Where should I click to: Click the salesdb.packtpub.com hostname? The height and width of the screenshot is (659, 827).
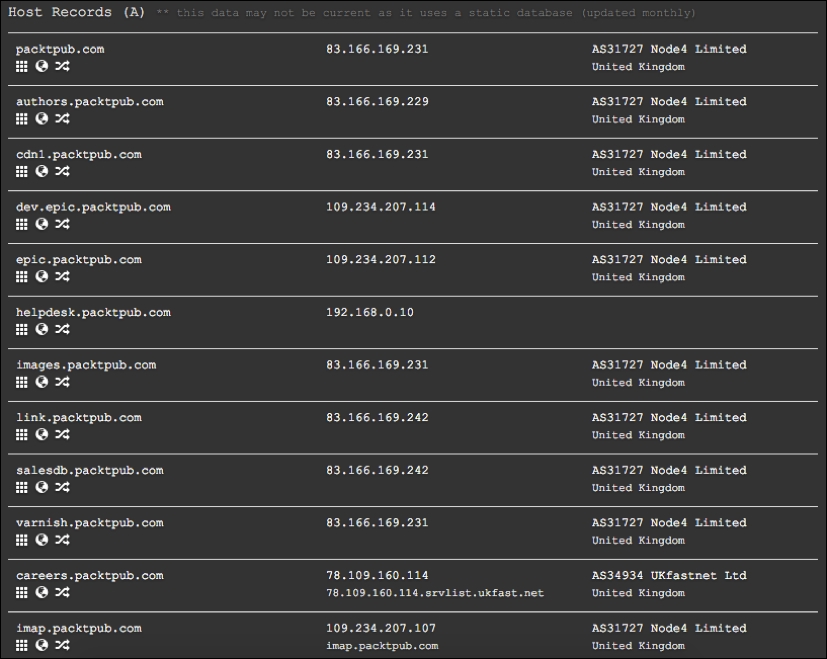click(90, 470)
